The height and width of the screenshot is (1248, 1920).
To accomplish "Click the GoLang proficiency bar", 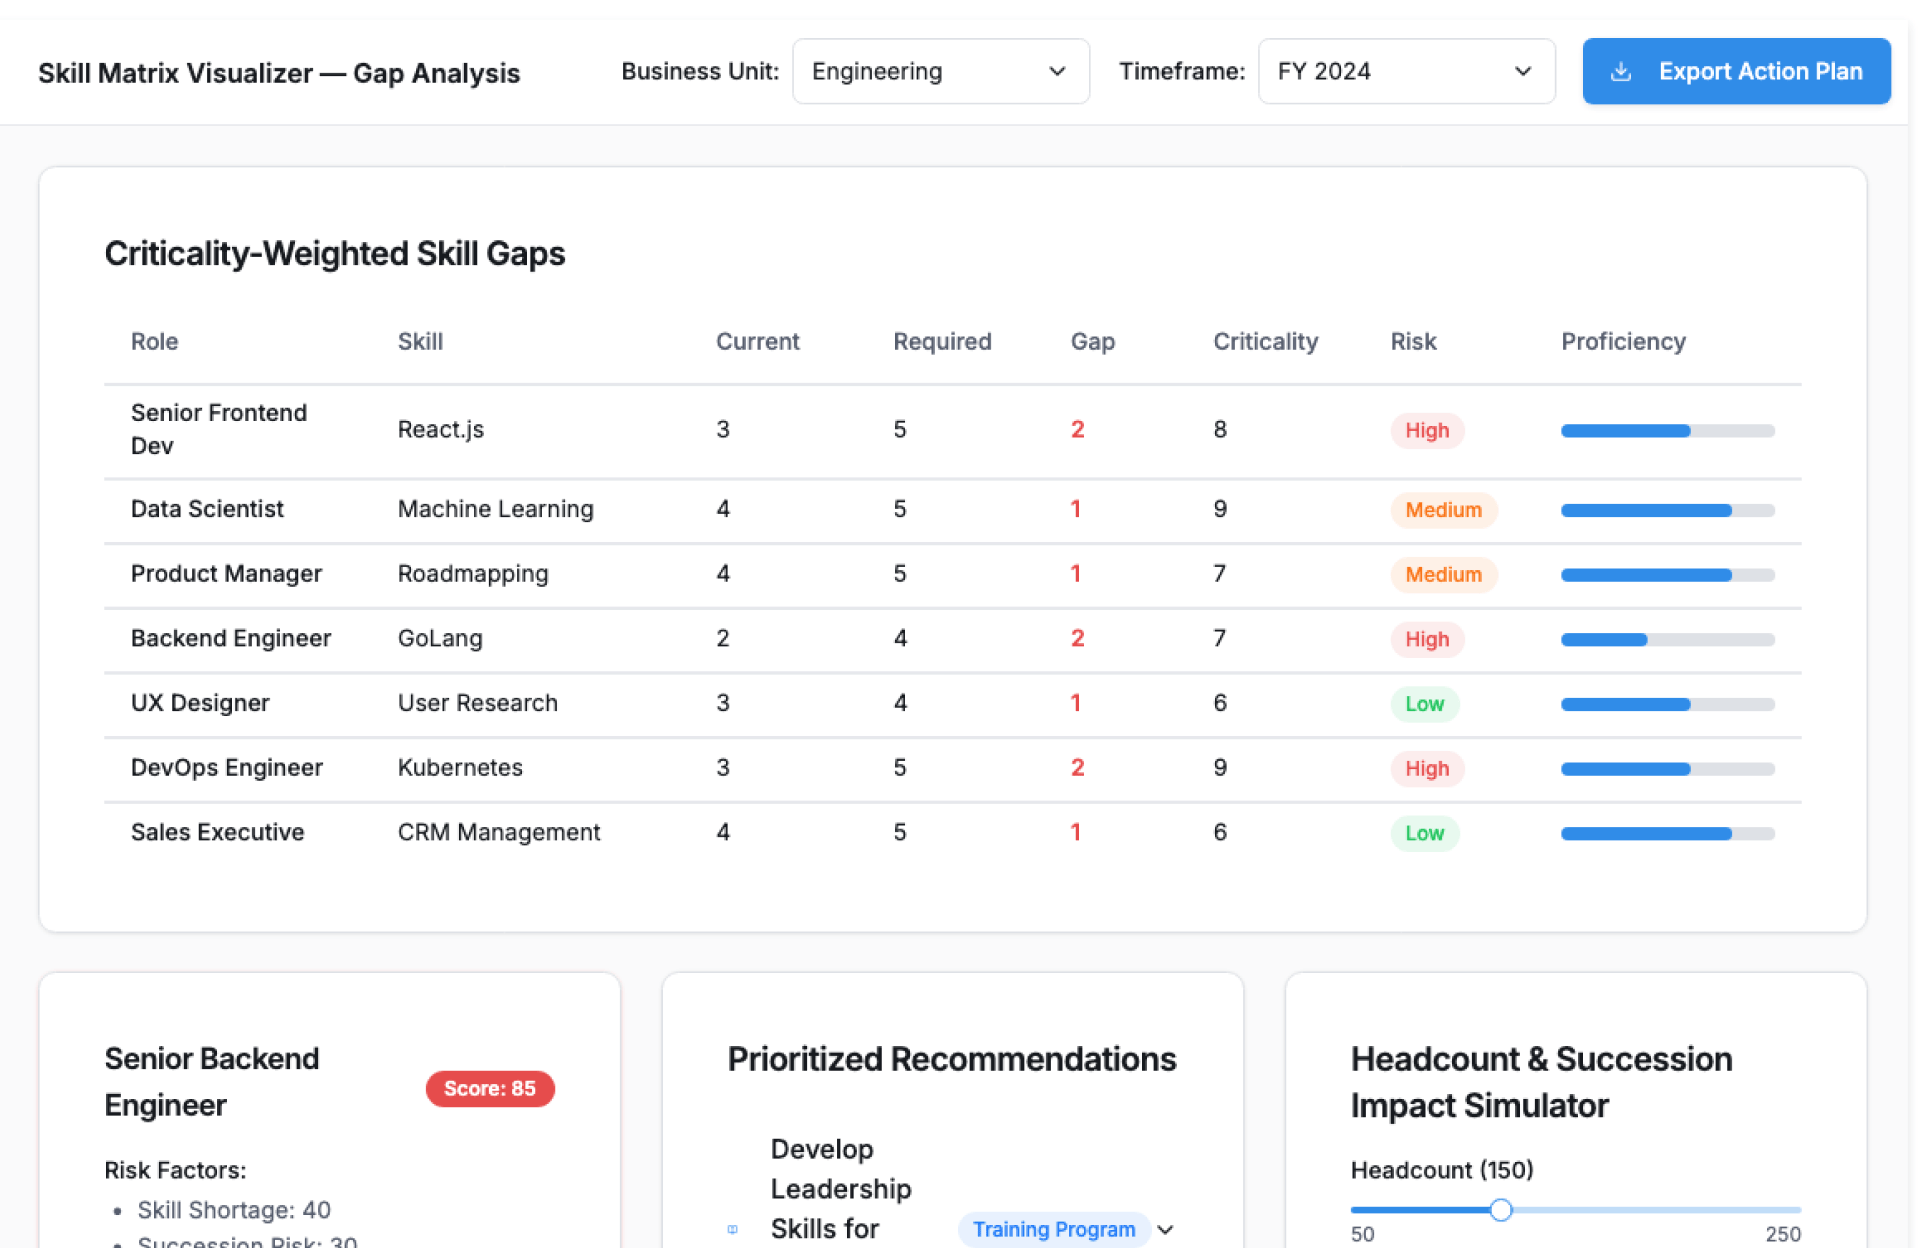I will pyautogui.click(x=1667, y=640).
